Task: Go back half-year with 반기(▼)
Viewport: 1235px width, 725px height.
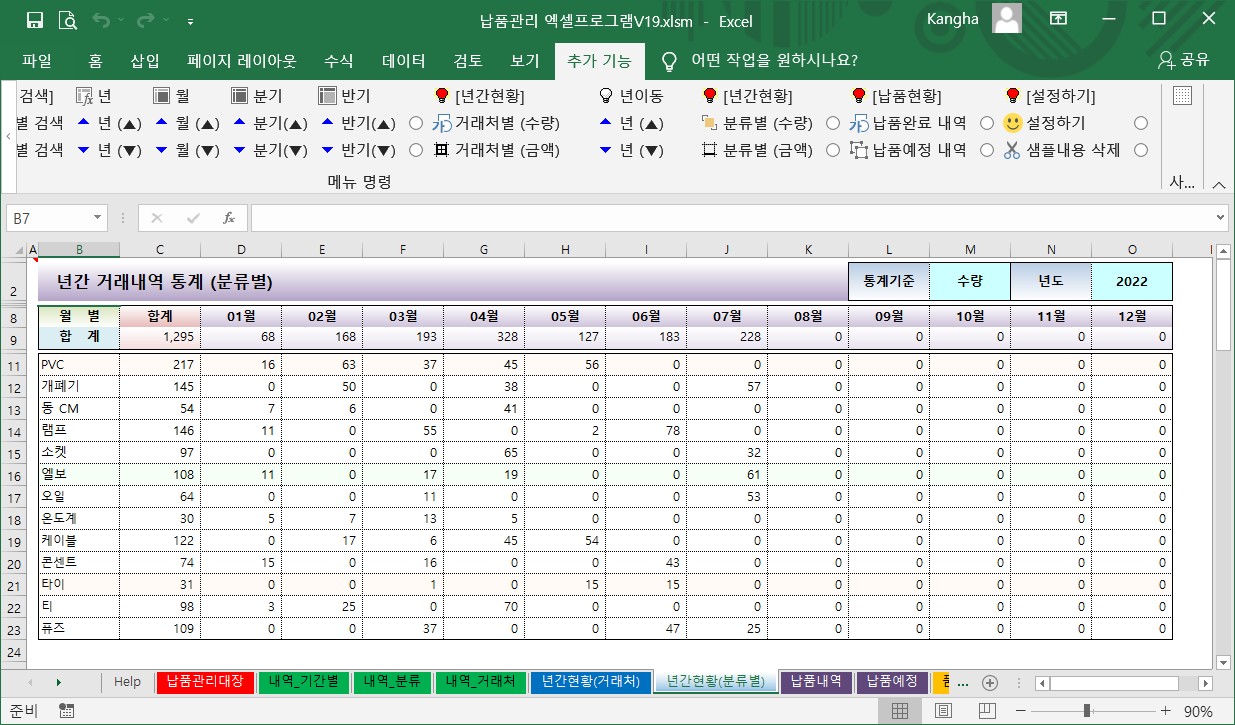Action: click(x=359, y=151)
